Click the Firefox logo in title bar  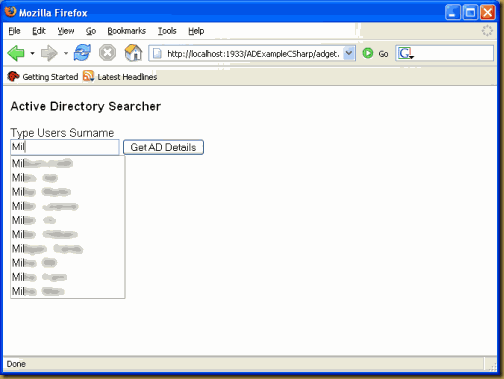11,12
